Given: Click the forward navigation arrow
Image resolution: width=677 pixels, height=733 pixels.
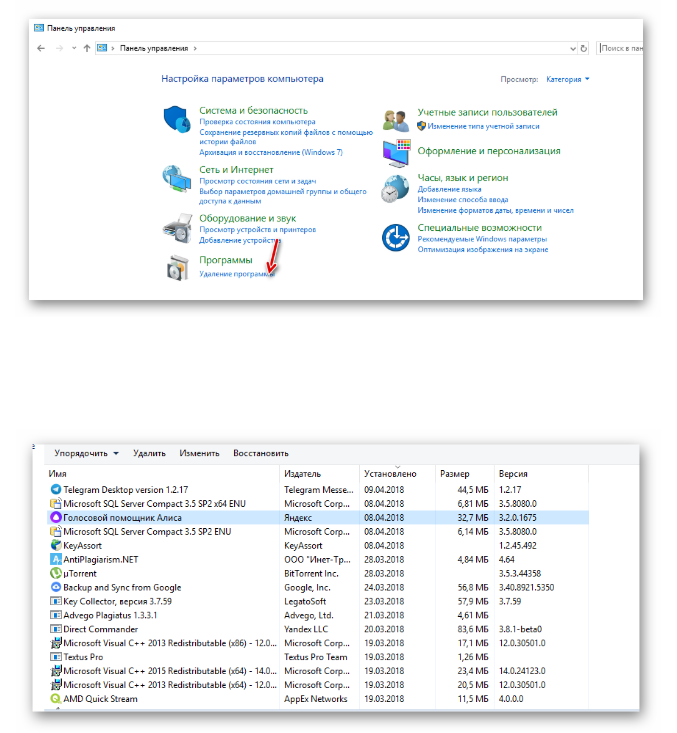Looking at the screenshot, I should 59,48.
